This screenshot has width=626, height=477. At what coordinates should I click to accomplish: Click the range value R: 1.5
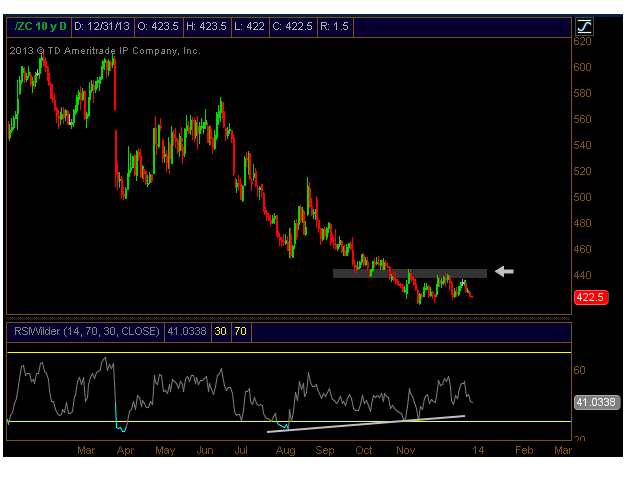pyautogui.click(x=335, y=27)
